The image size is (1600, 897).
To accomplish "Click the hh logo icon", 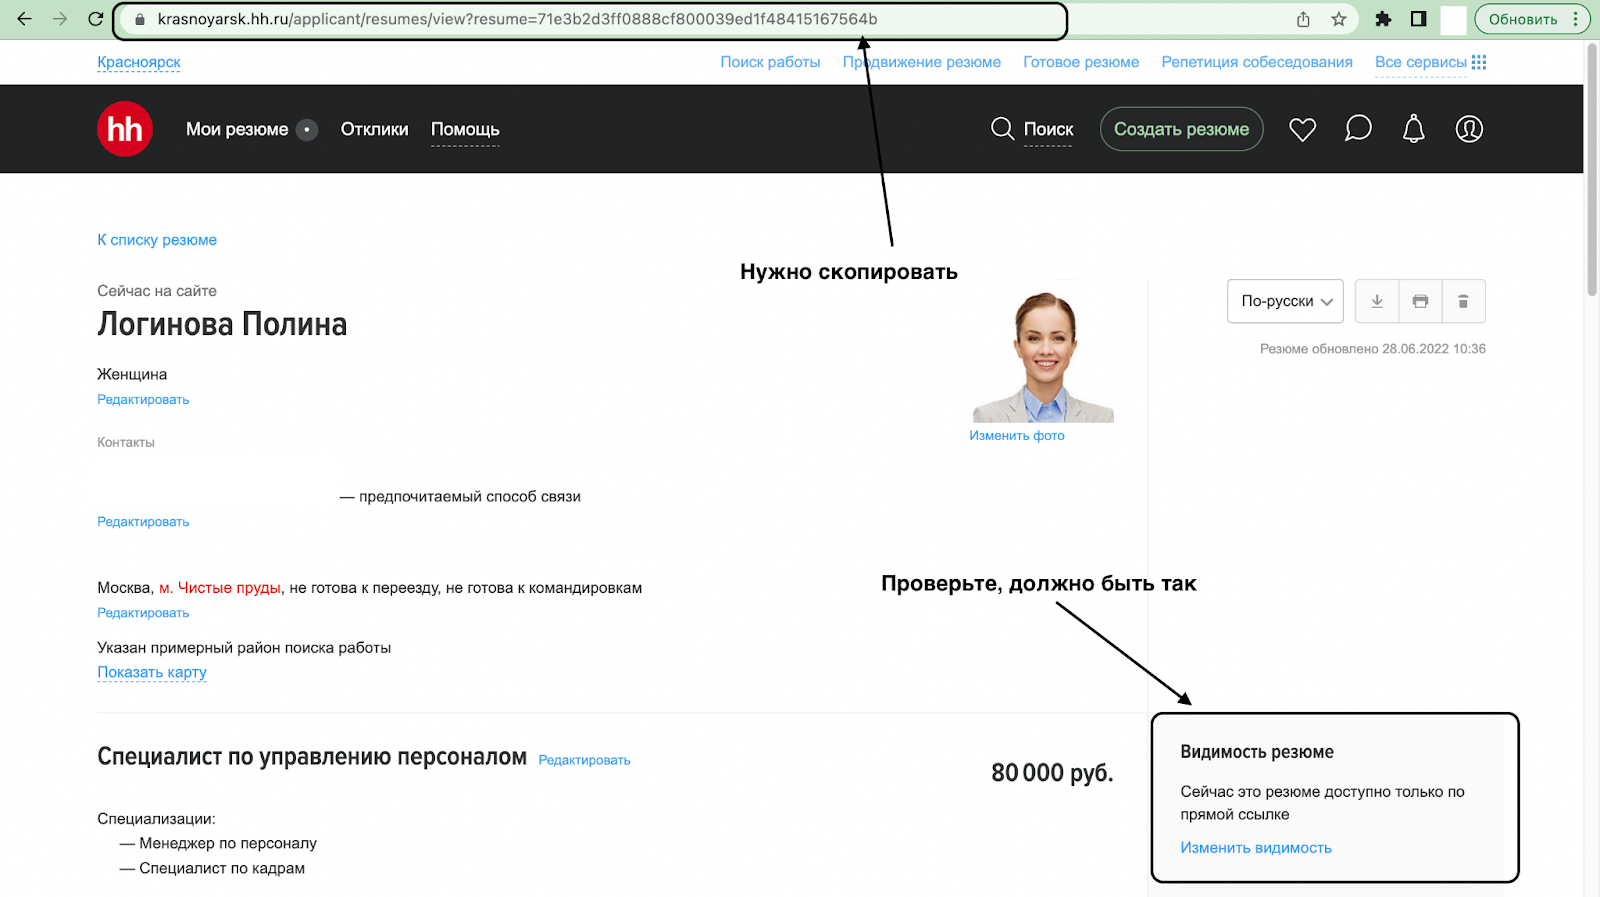I will [x=125, y=129].
